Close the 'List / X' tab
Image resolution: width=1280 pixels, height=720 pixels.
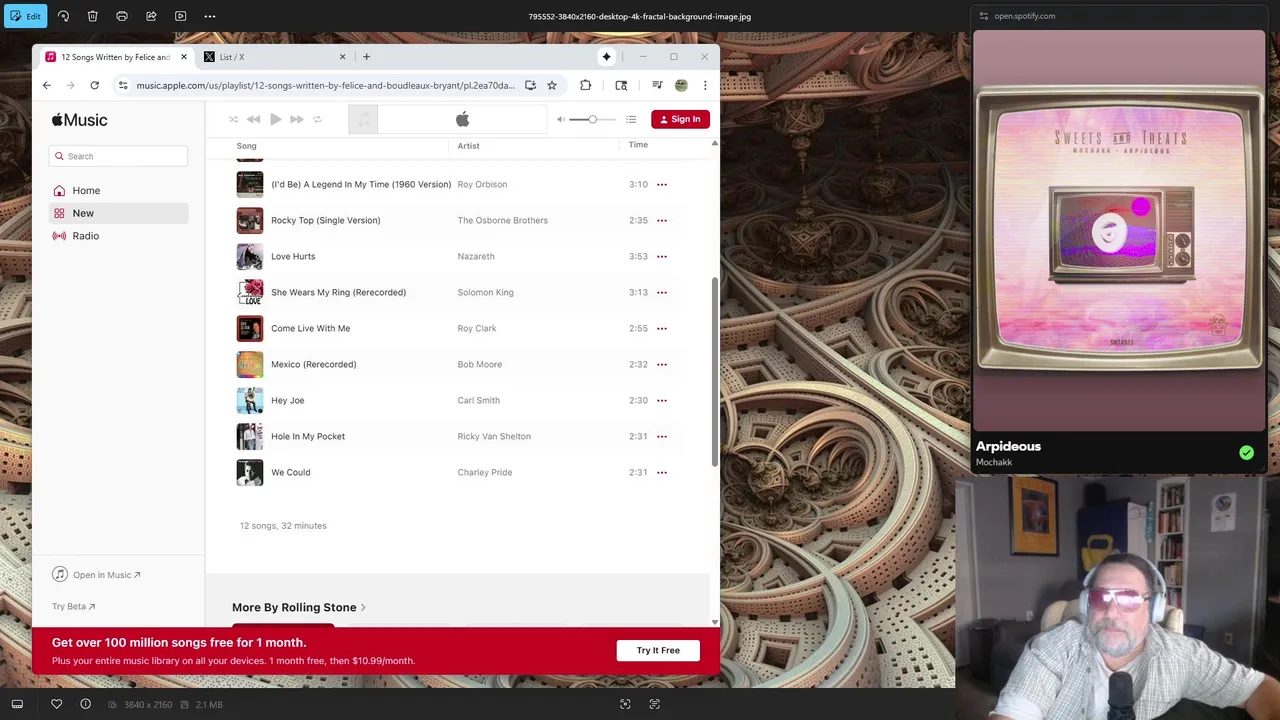(342, 57)
